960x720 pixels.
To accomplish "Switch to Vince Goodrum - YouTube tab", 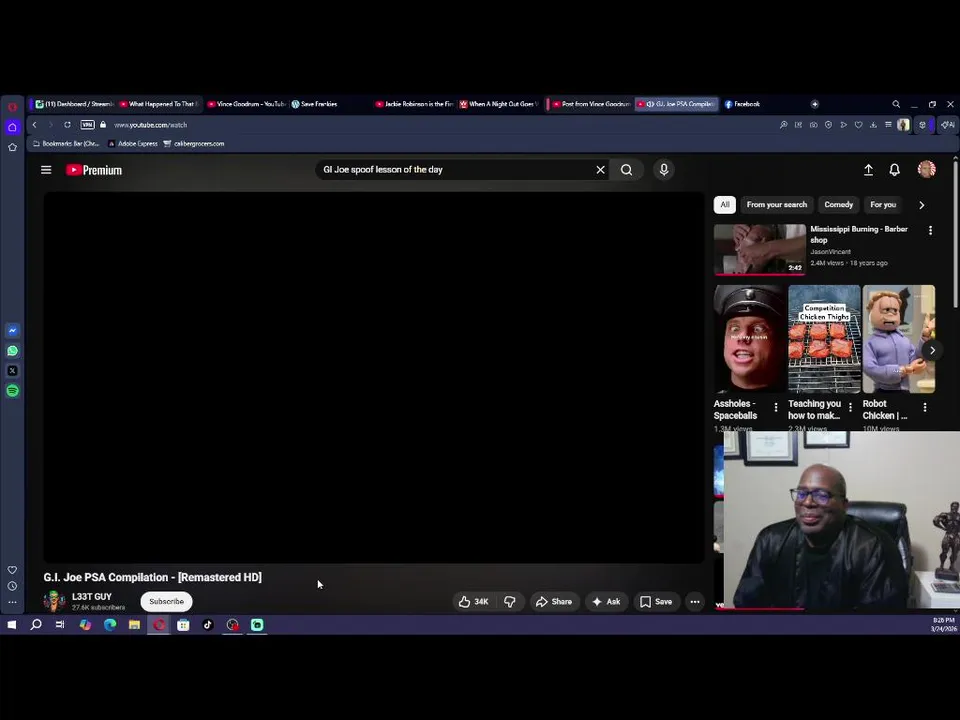I will pyautogui.click(x=246, y=104).
